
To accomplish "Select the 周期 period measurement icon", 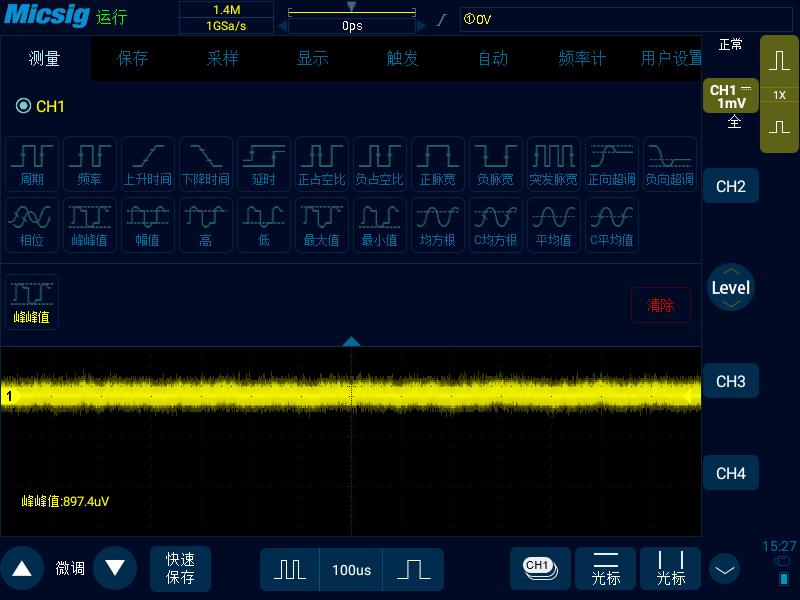I will (32, 164).
